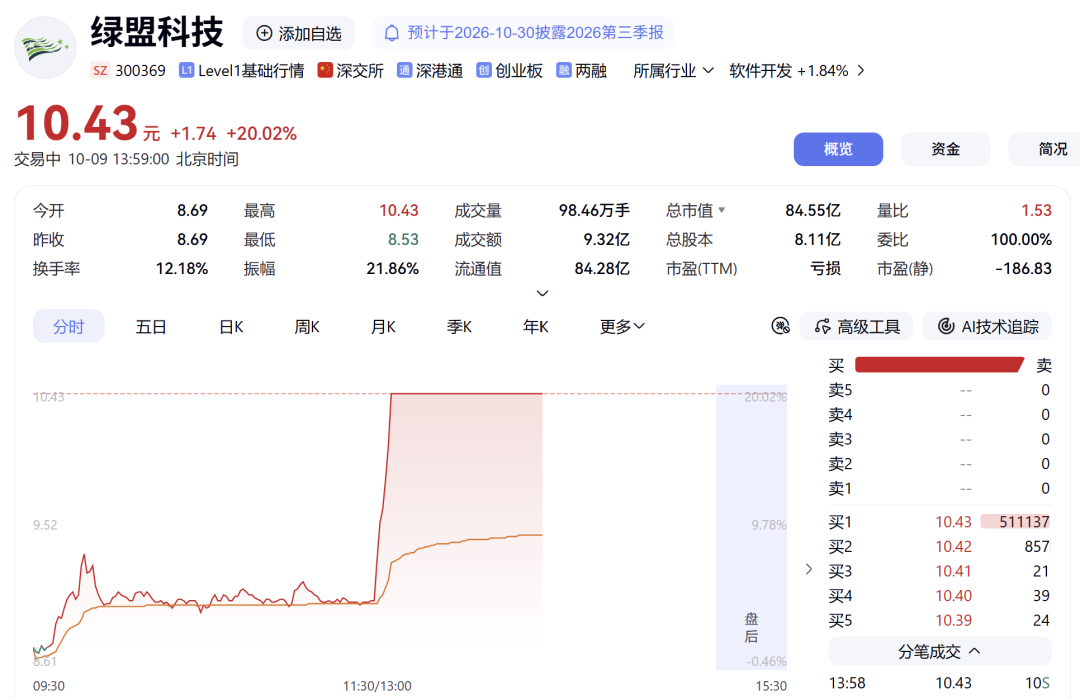The image size is (1080, 699).
Task: Expand more quote data chevron
Action: 542,293
